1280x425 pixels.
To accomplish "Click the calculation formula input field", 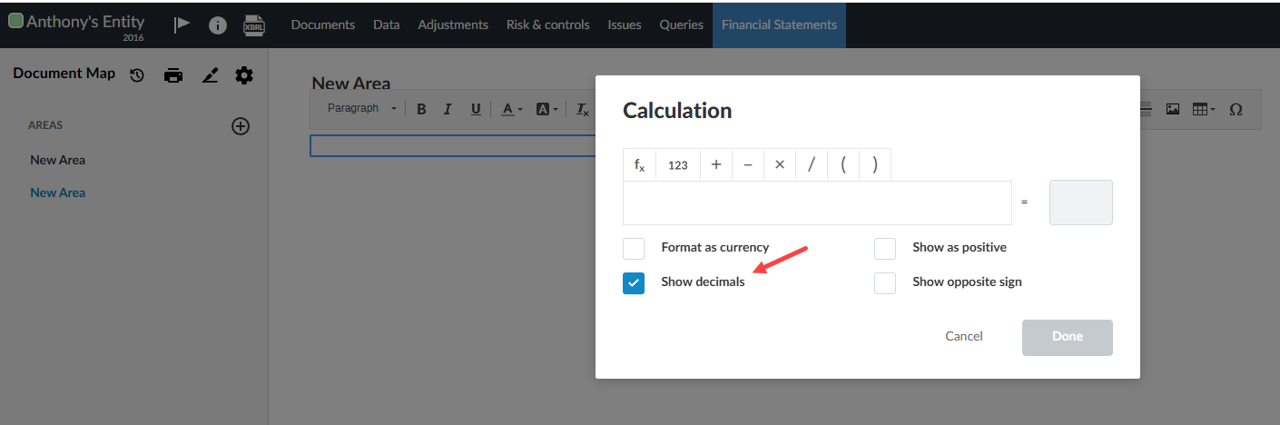I will click(817, 203).
